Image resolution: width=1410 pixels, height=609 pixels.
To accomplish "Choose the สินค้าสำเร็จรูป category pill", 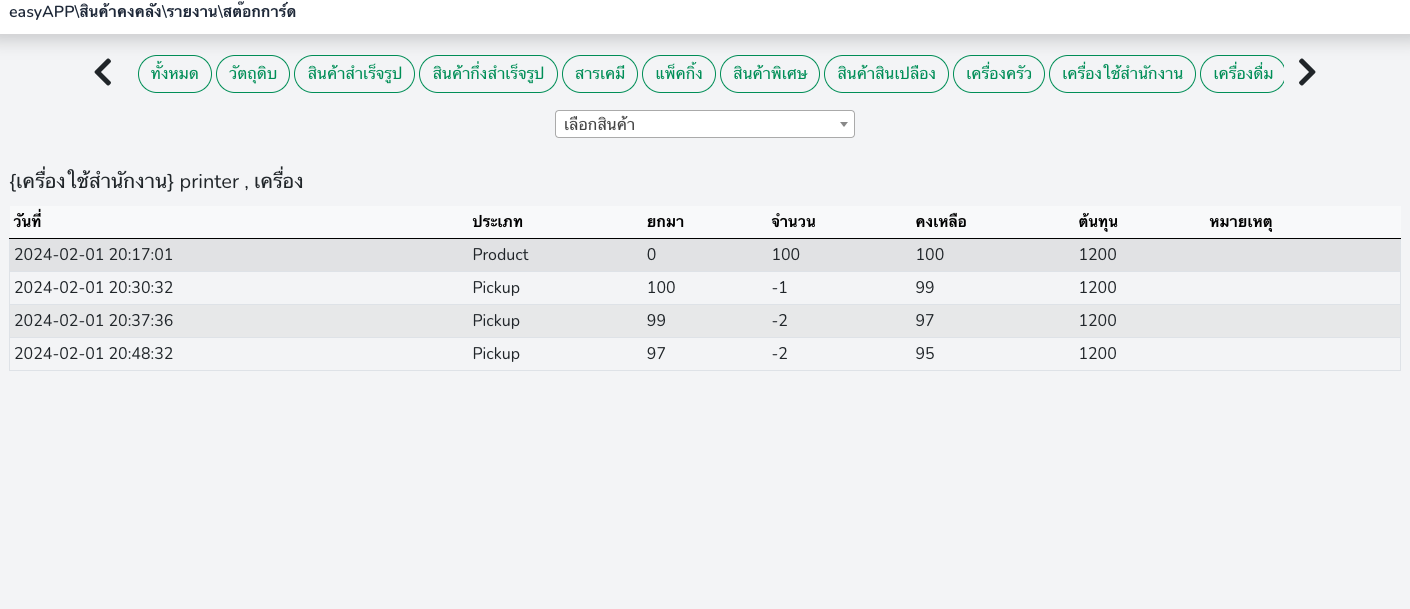I will 354,74.
